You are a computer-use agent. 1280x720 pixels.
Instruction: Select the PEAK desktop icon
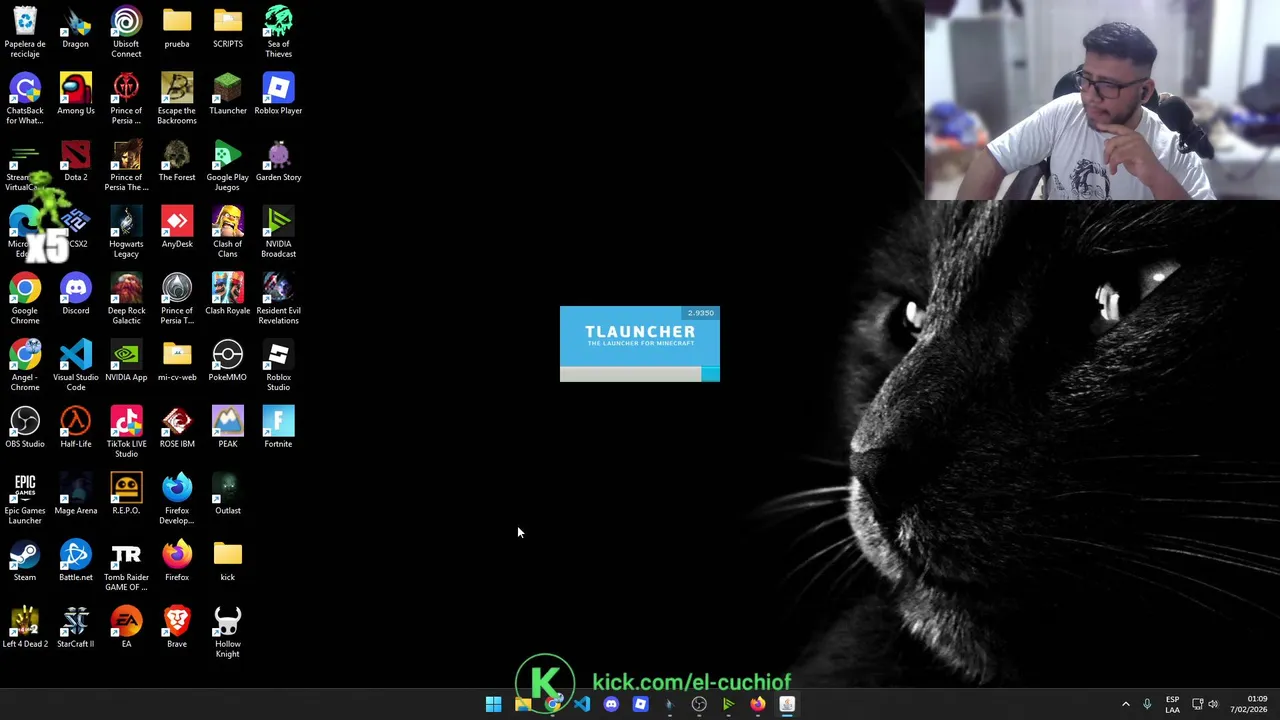click(x=227, y=428)
